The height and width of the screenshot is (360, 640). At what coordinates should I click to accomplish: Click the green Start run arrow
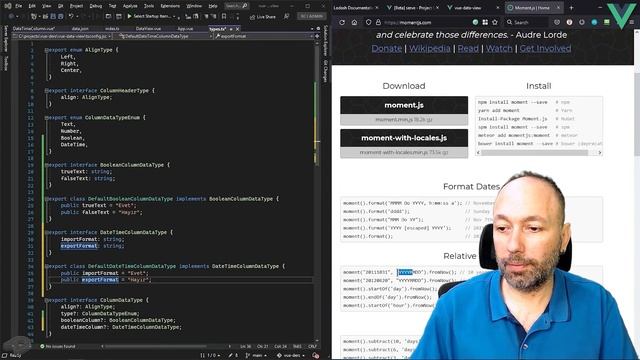pyautogui.click(x=129, y=16)
